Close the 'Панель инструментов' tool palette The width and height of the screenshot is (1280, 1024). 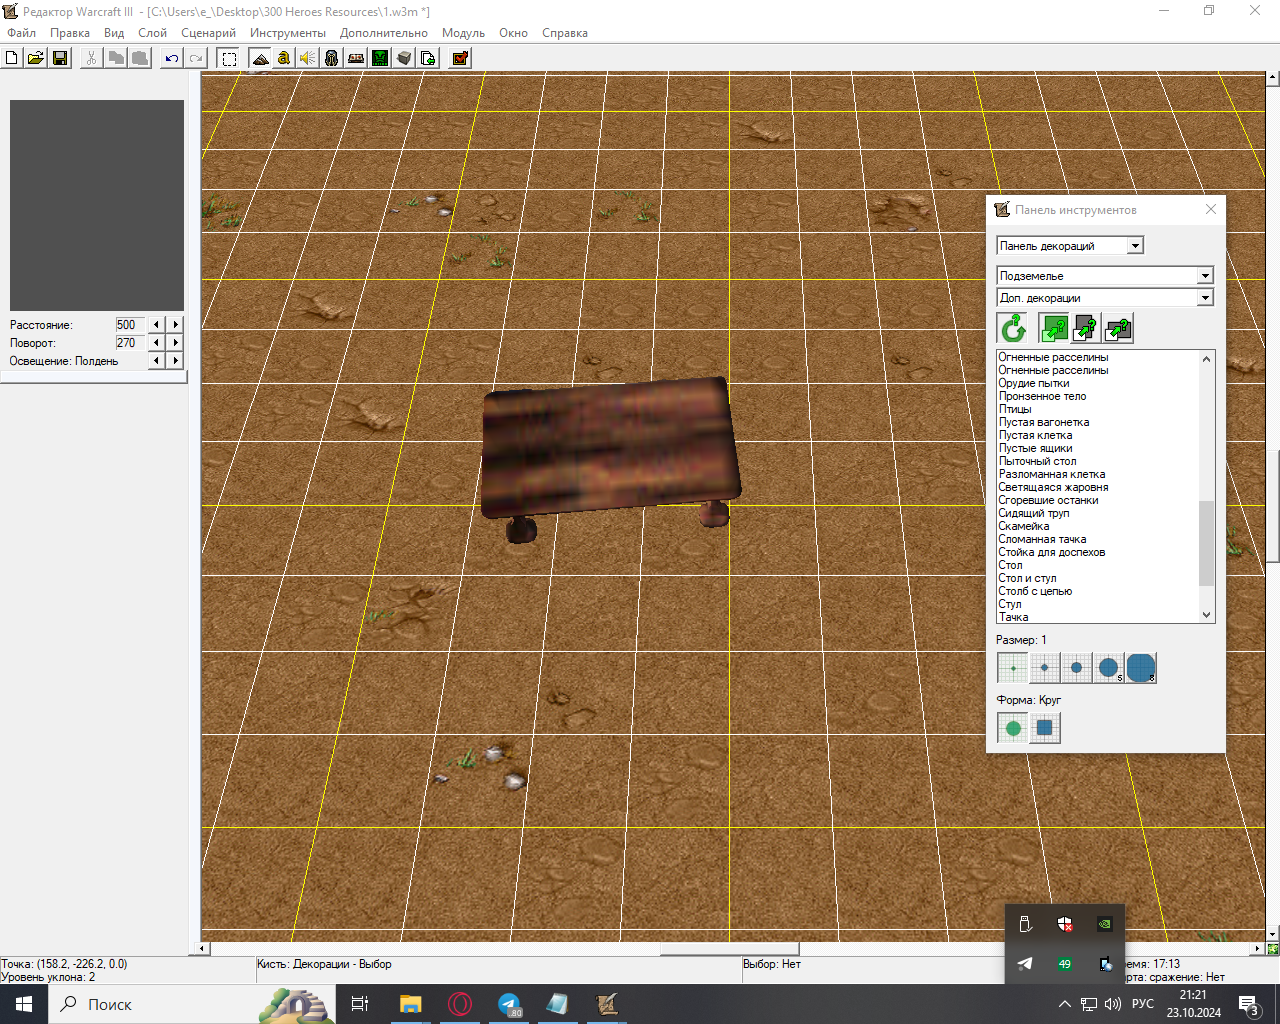pos(1211,210)
